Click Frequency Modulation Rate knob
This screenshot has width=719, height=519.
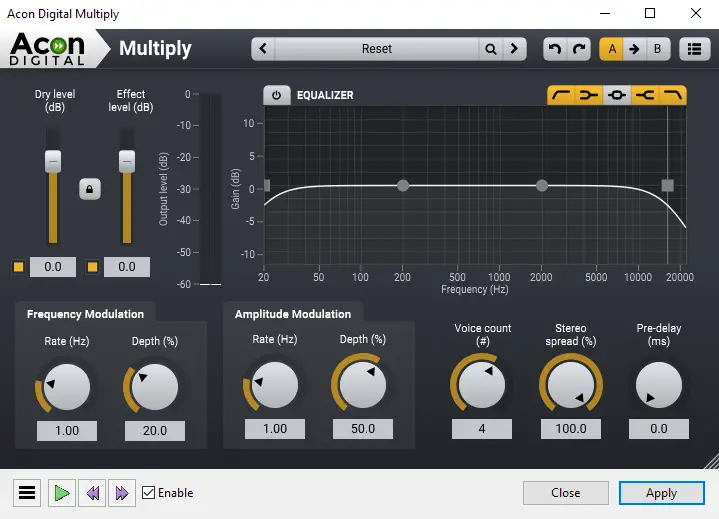(66, 387)
